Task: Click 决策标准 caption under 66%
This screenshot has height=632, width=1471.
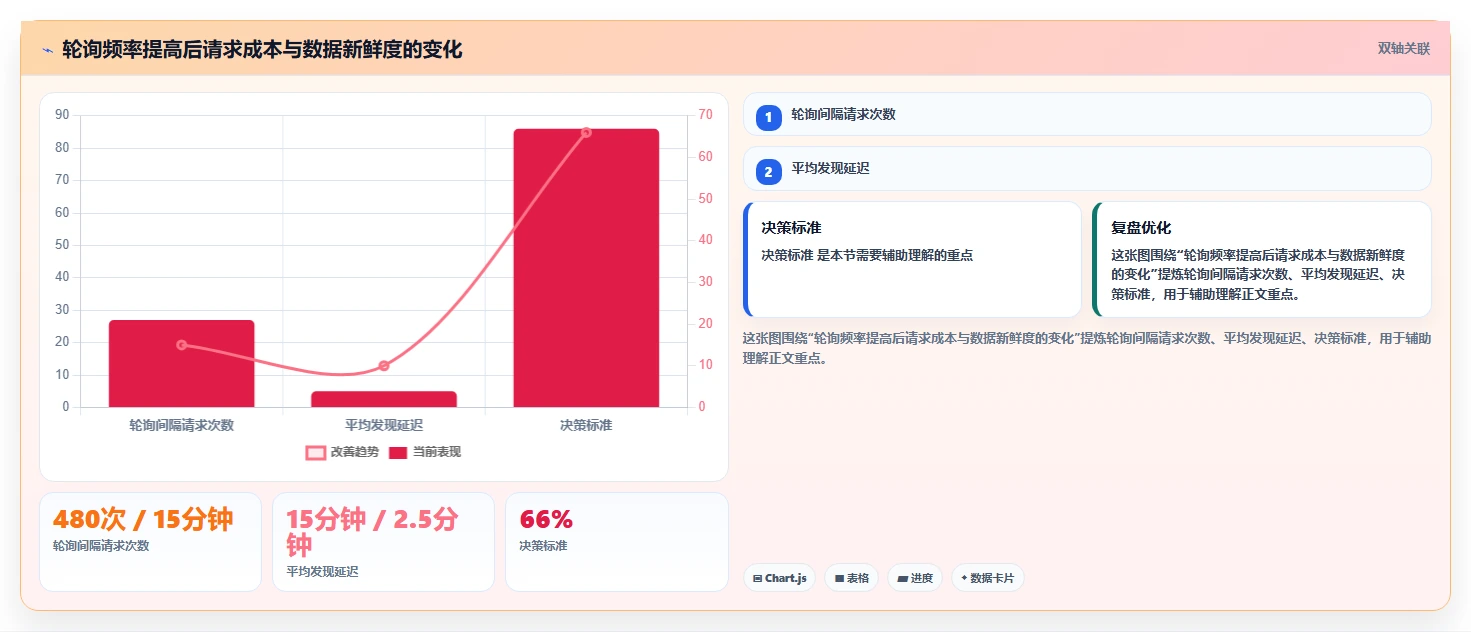Action: (x=543, y=546)
